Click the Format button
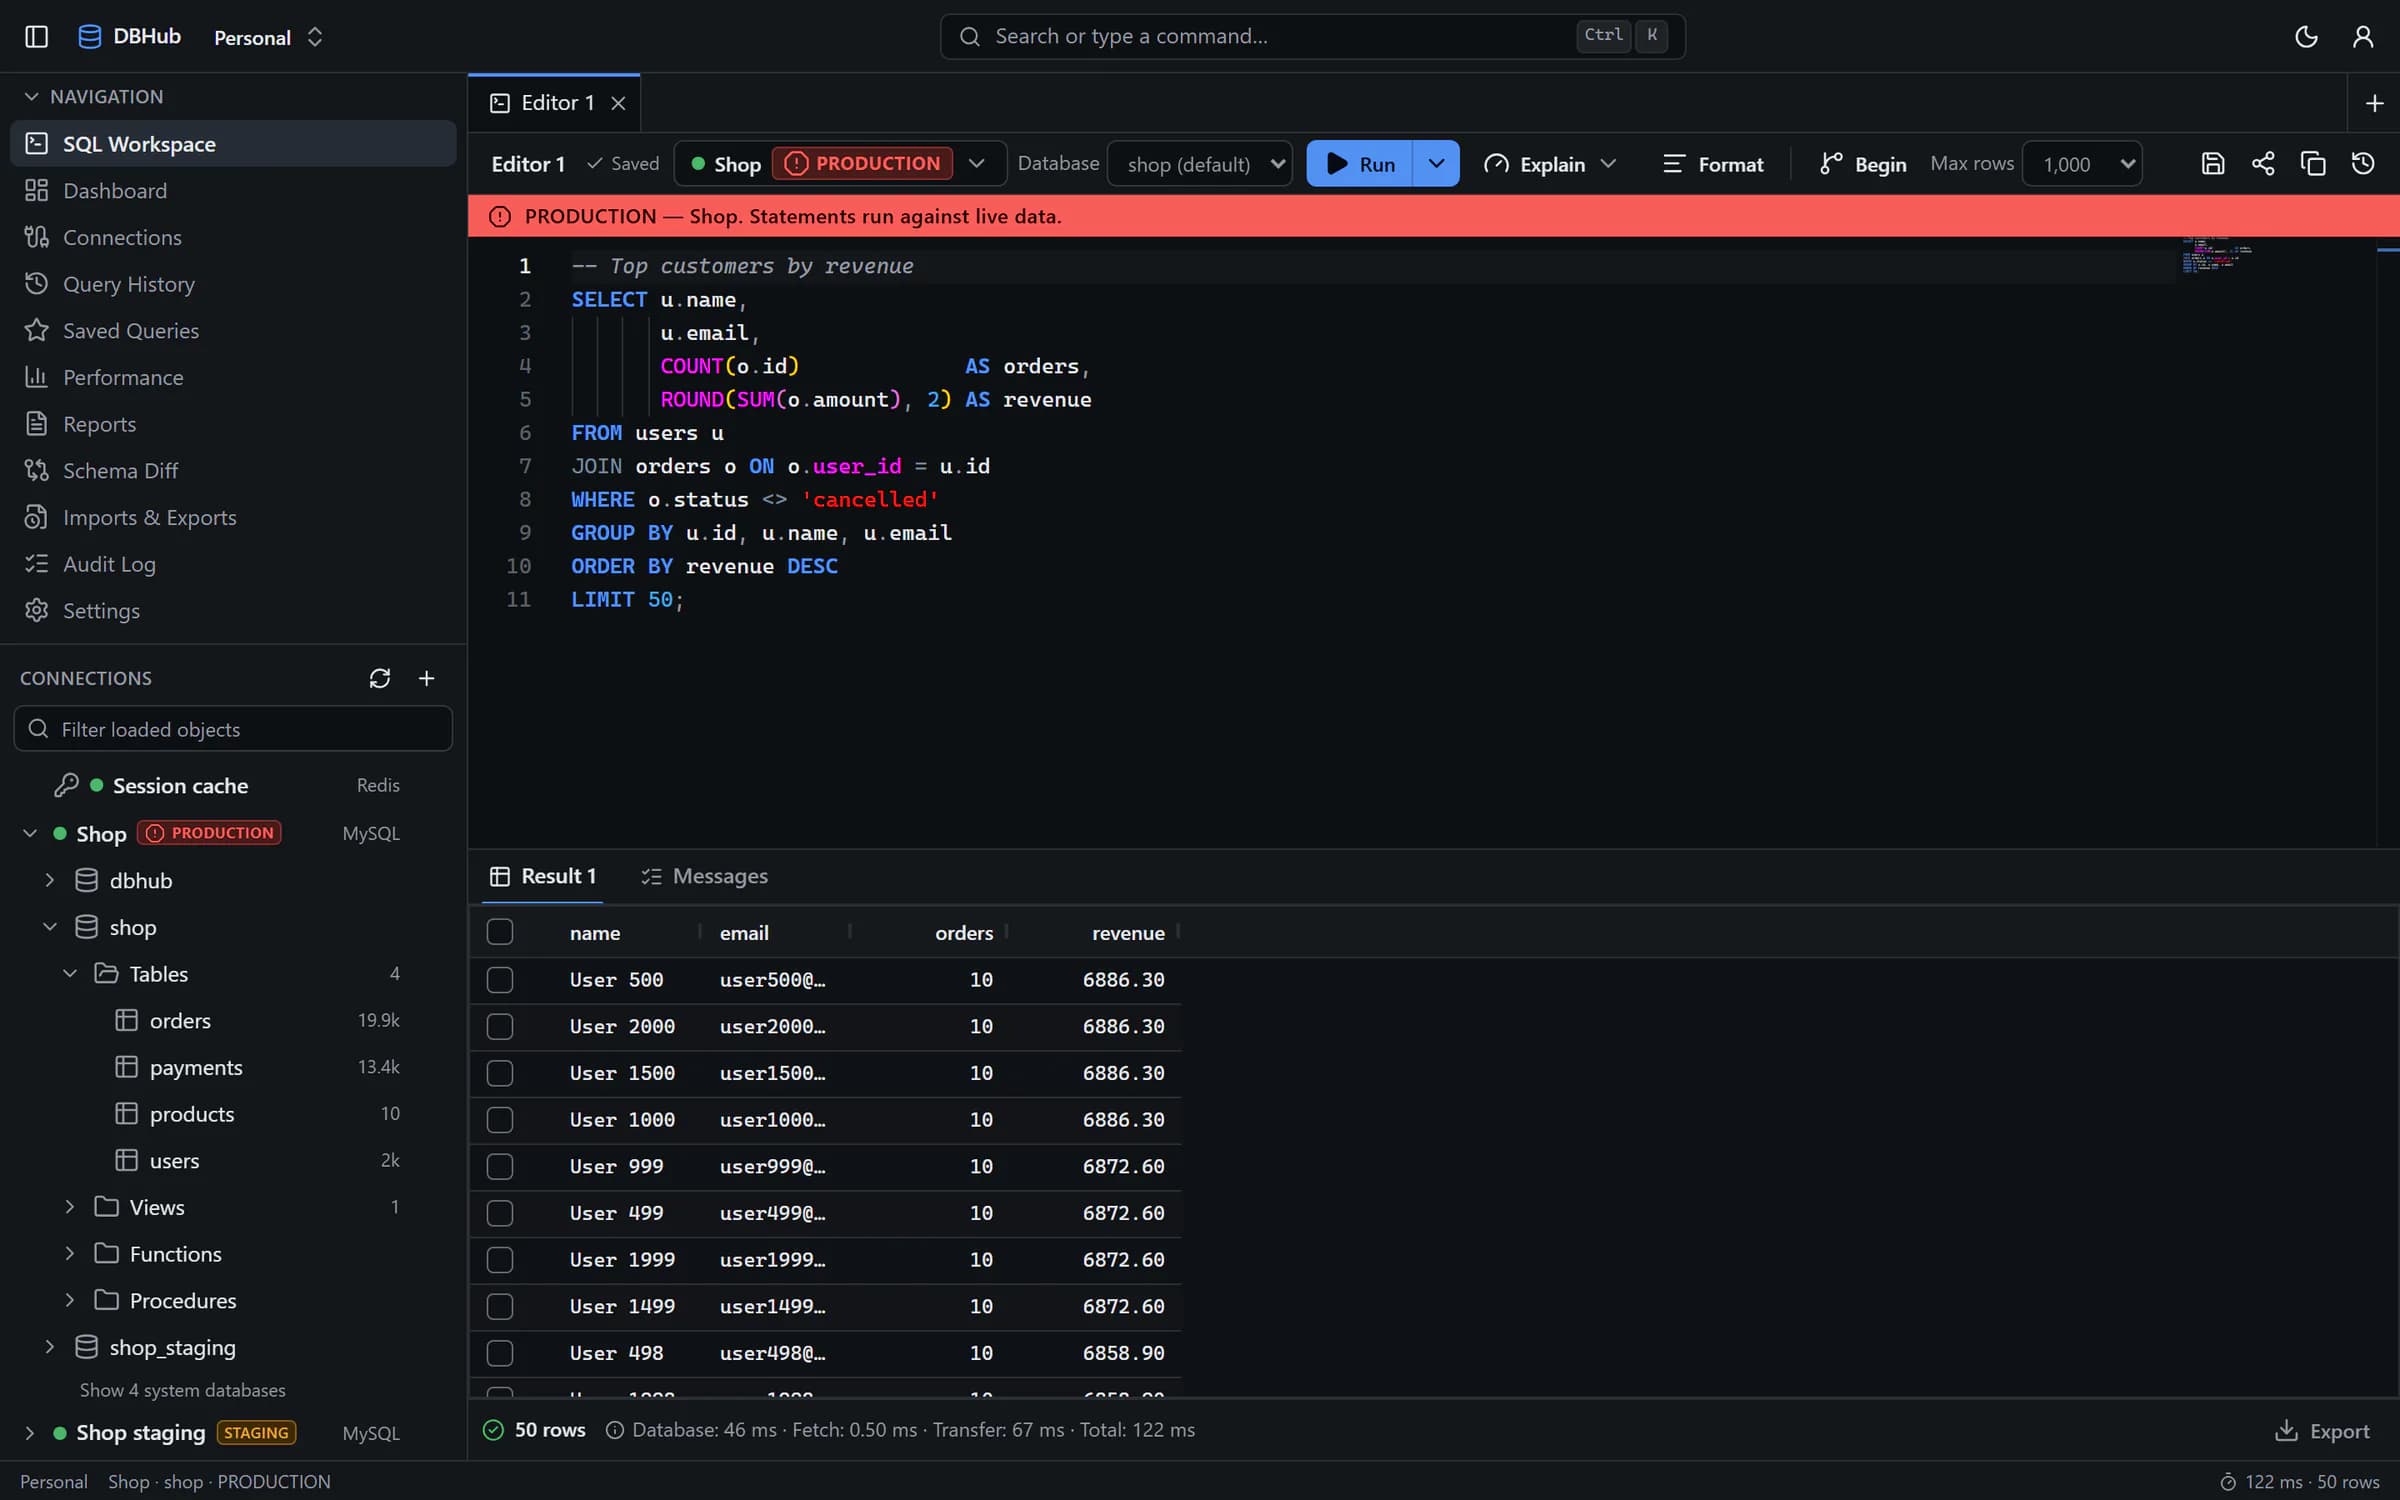Screen dimensions: 2400x1500 coord(1713,164)
